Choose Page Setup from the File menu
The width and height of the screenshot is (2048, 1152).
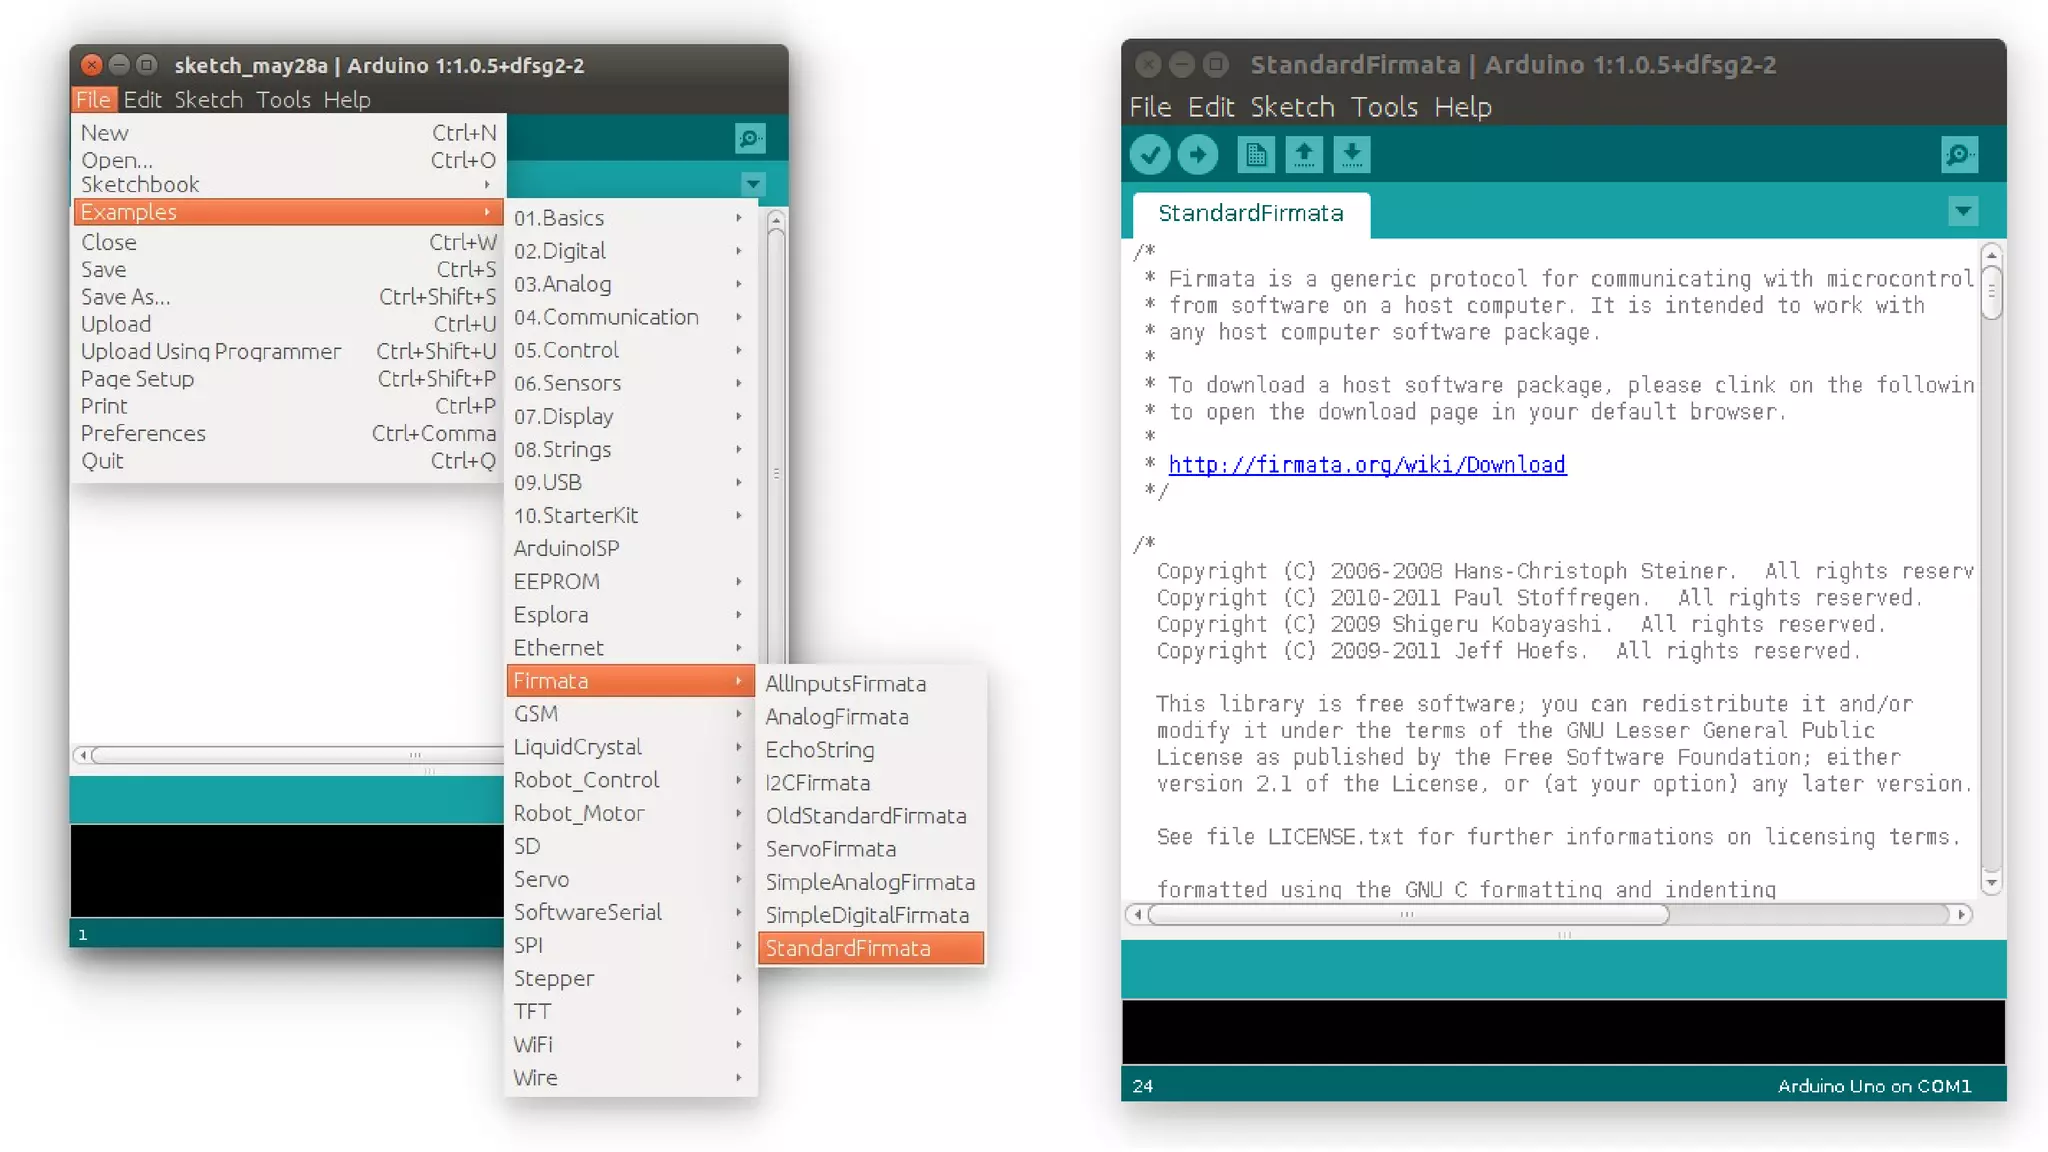[x=288, y=378]
